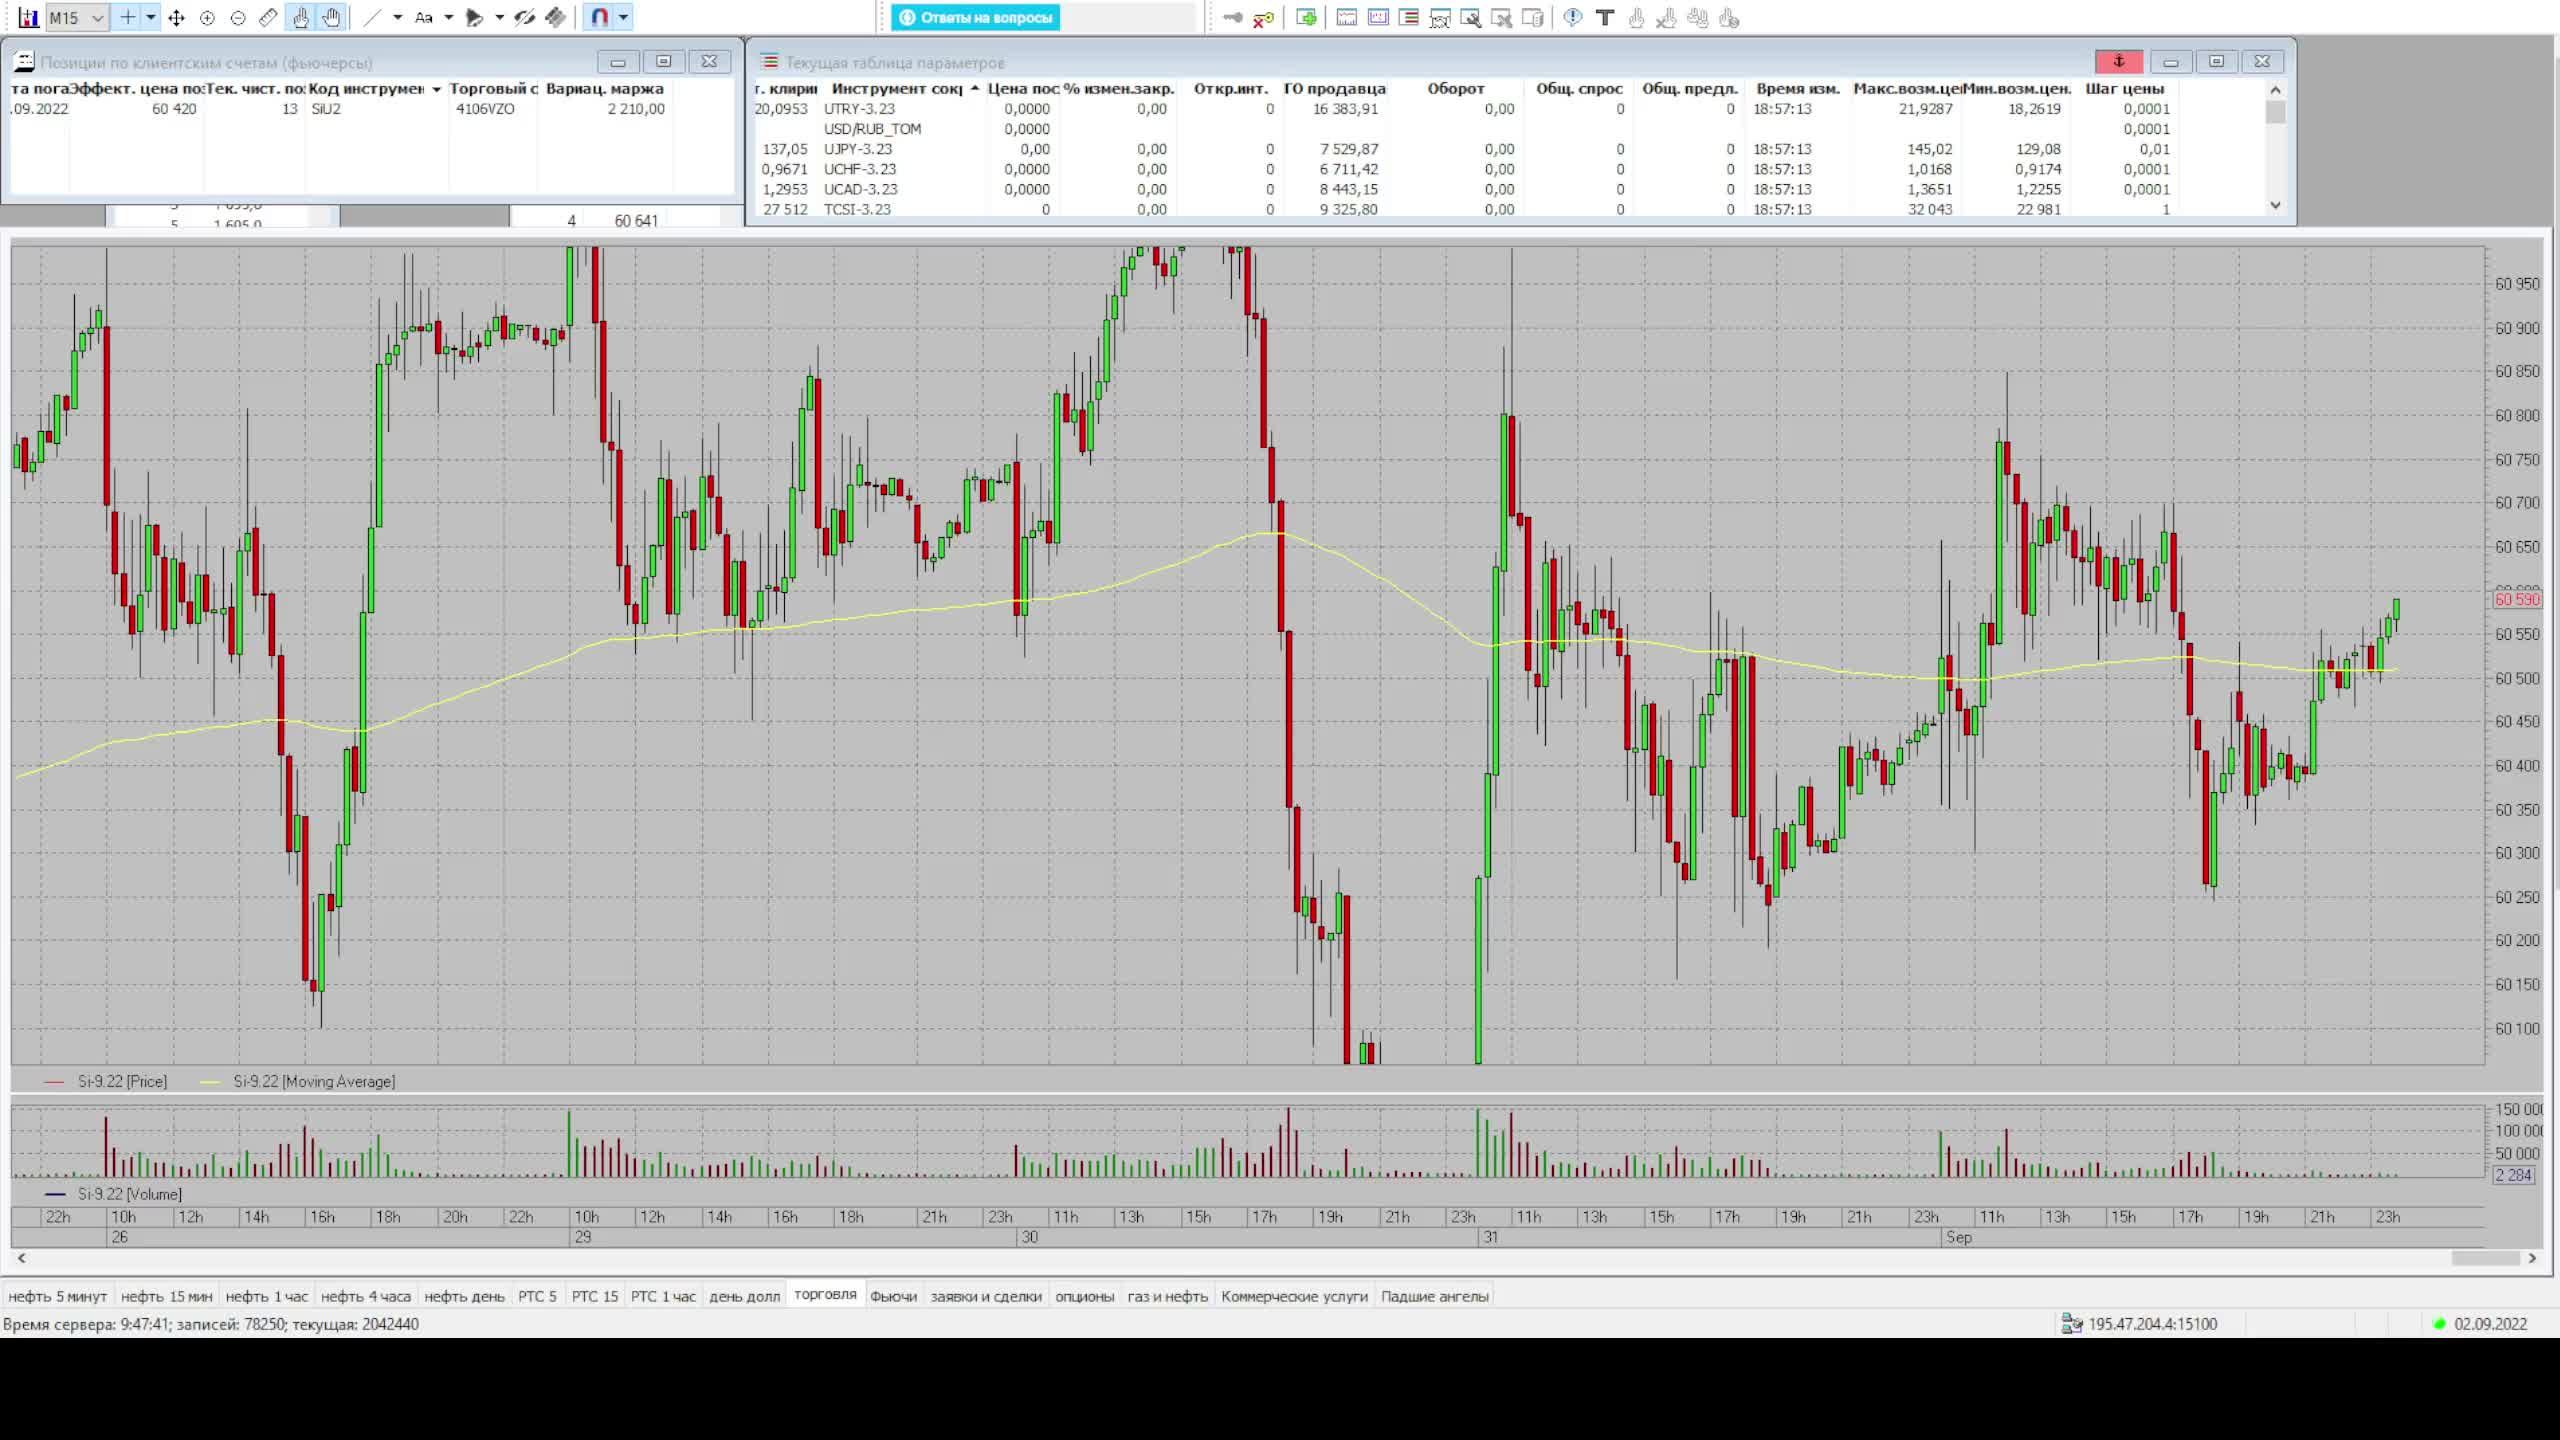Click the Обмен column header
The image size is (2560, 1440).
pos(1455,89)
